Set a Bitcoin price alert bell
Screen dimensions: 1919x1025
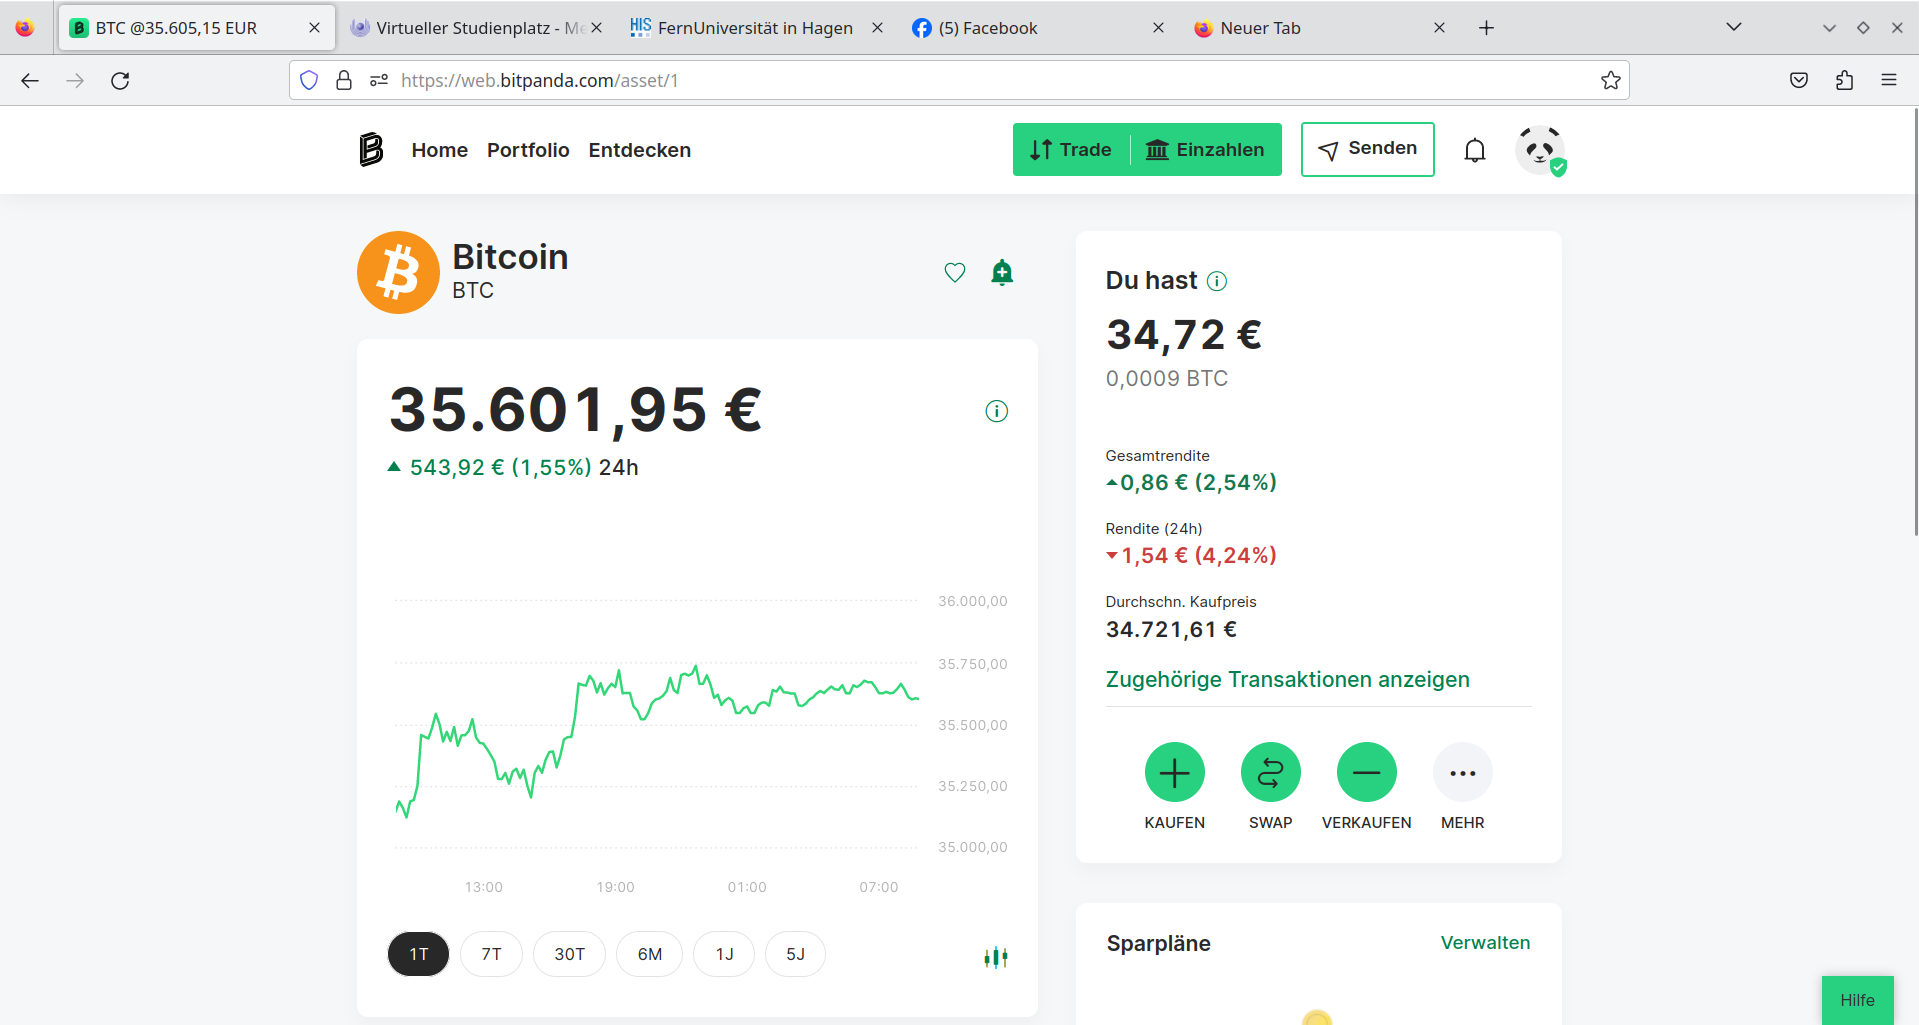[1002, 272]
